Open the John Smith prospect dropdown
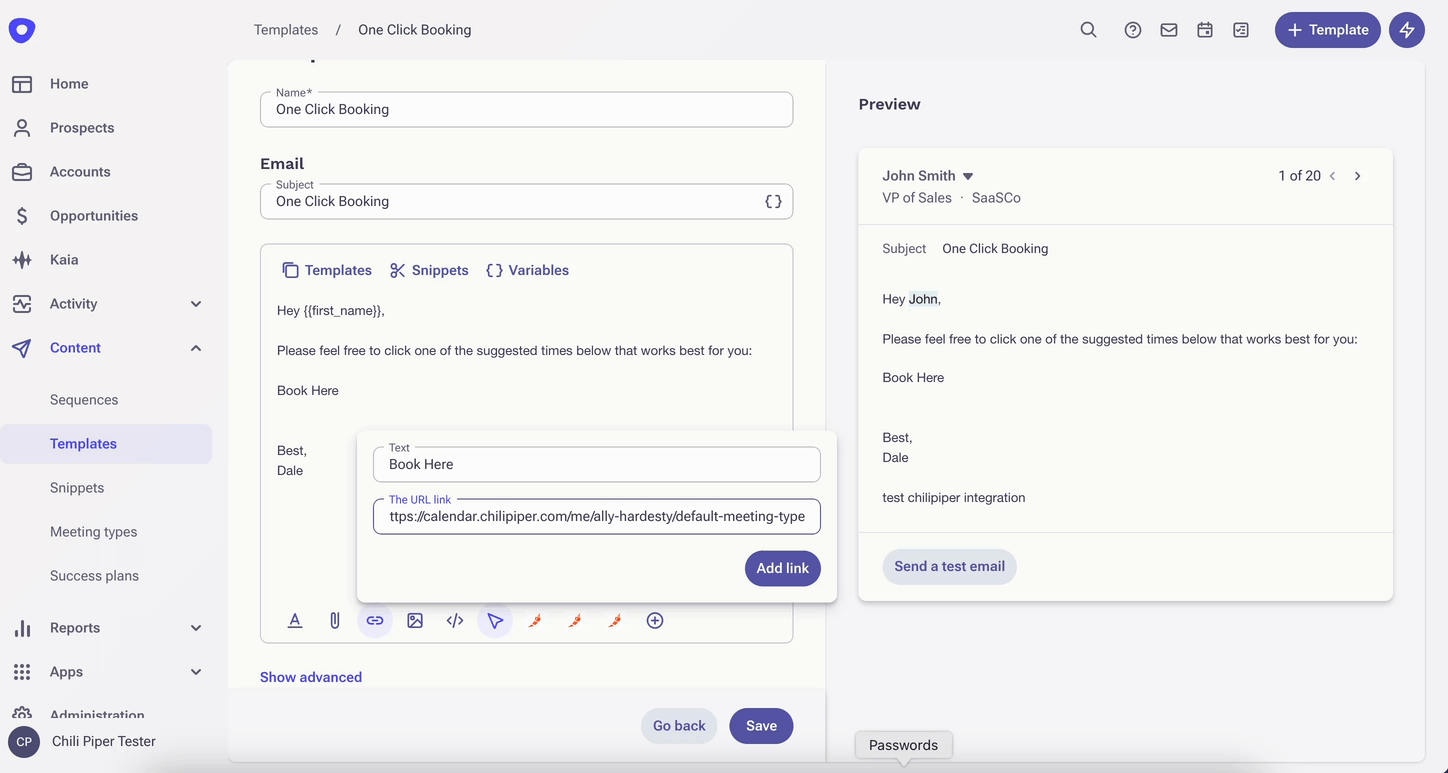The image size is (1448, 773). tap(967, 176)
